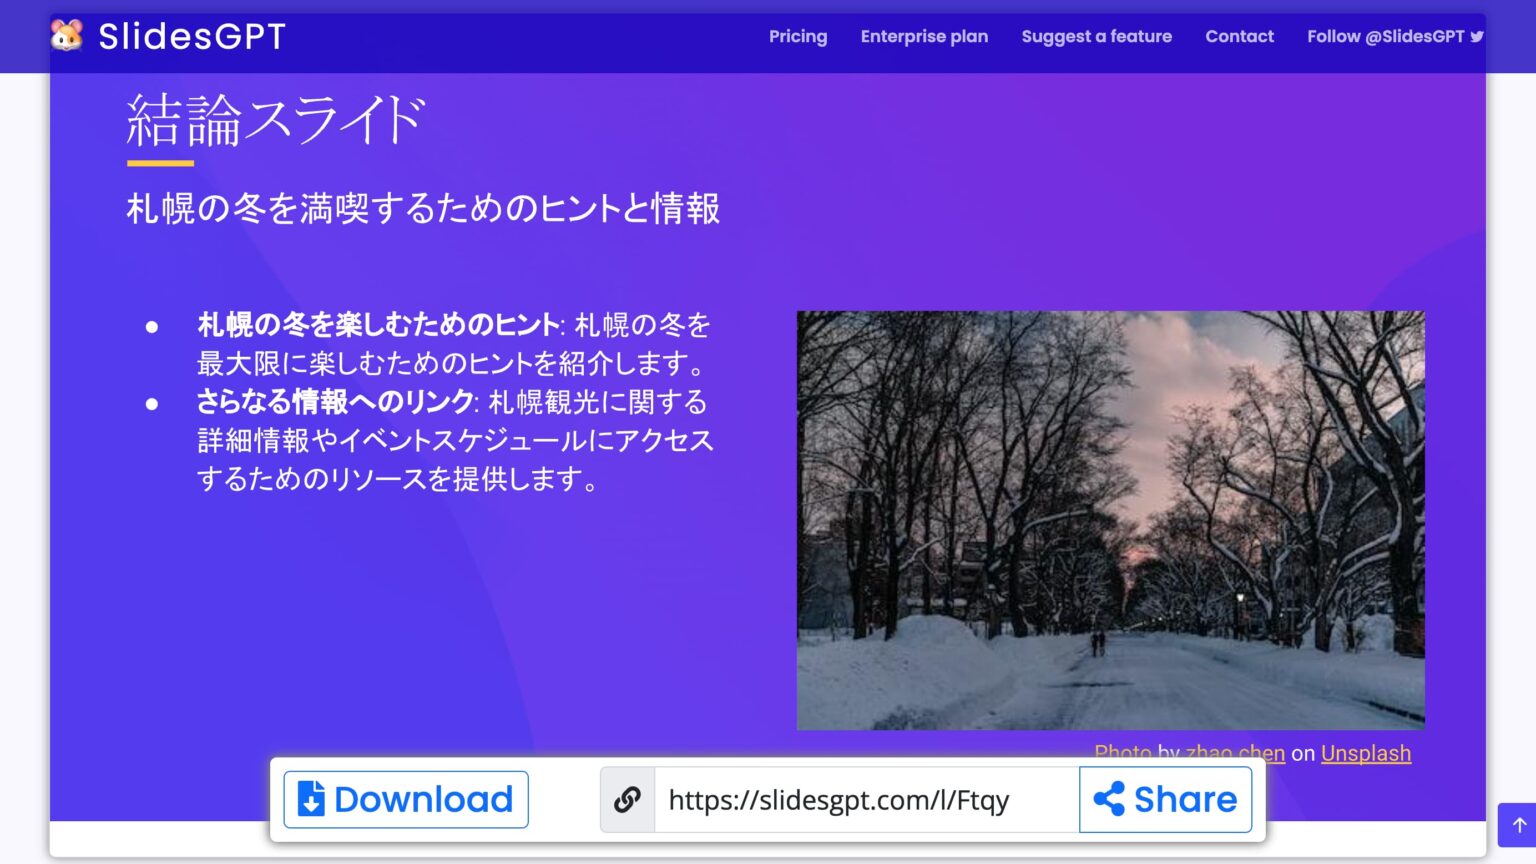This screenshot has width=1536, height=864.
Task: Open the Enterprise plan page
Action: [x=924, y=36]
